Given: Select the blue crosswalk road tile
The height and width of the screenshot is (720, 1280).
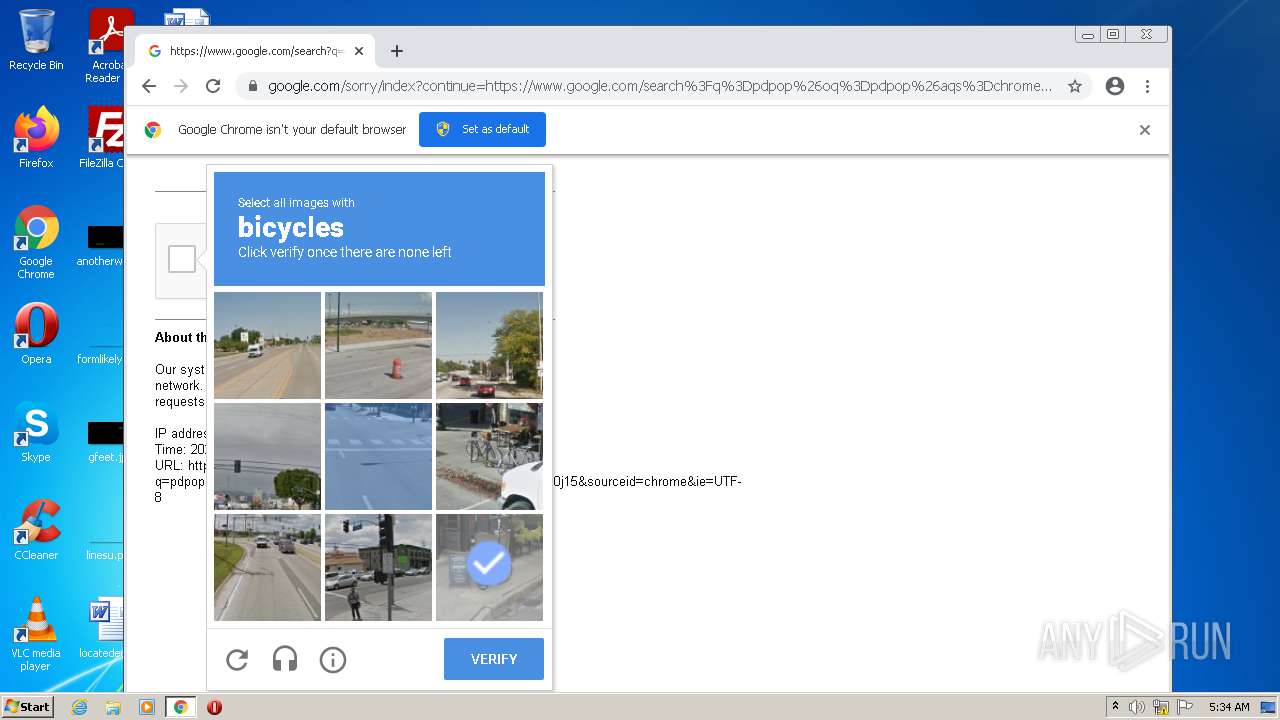Looking at the screenshot, I should [x=378, y=456].
